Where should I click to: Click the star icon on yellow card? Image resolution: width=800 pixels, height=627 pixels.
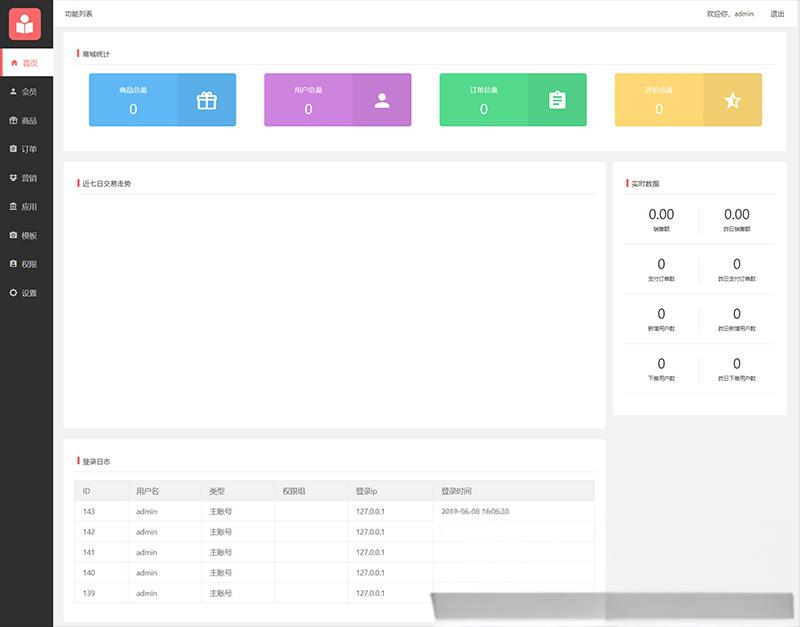732,101
